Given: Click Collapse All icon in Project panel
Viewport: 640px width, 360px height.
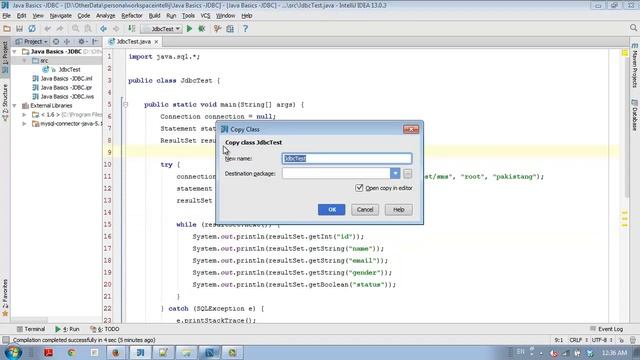Looking at the screenshot, I should pos(67,42).
